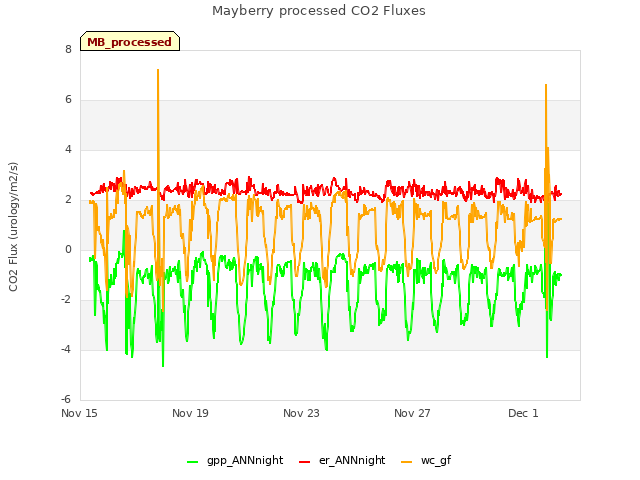Toggle the gpp_ANNnight legend entry
This screenshot has width=640, height=480.
pos(235,460)
